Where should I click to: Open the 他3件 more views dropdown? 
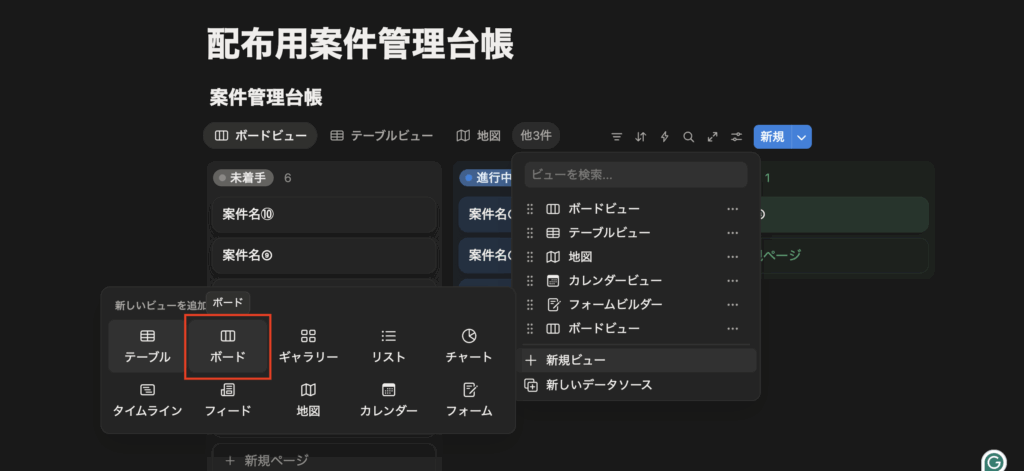pos(536,135)
